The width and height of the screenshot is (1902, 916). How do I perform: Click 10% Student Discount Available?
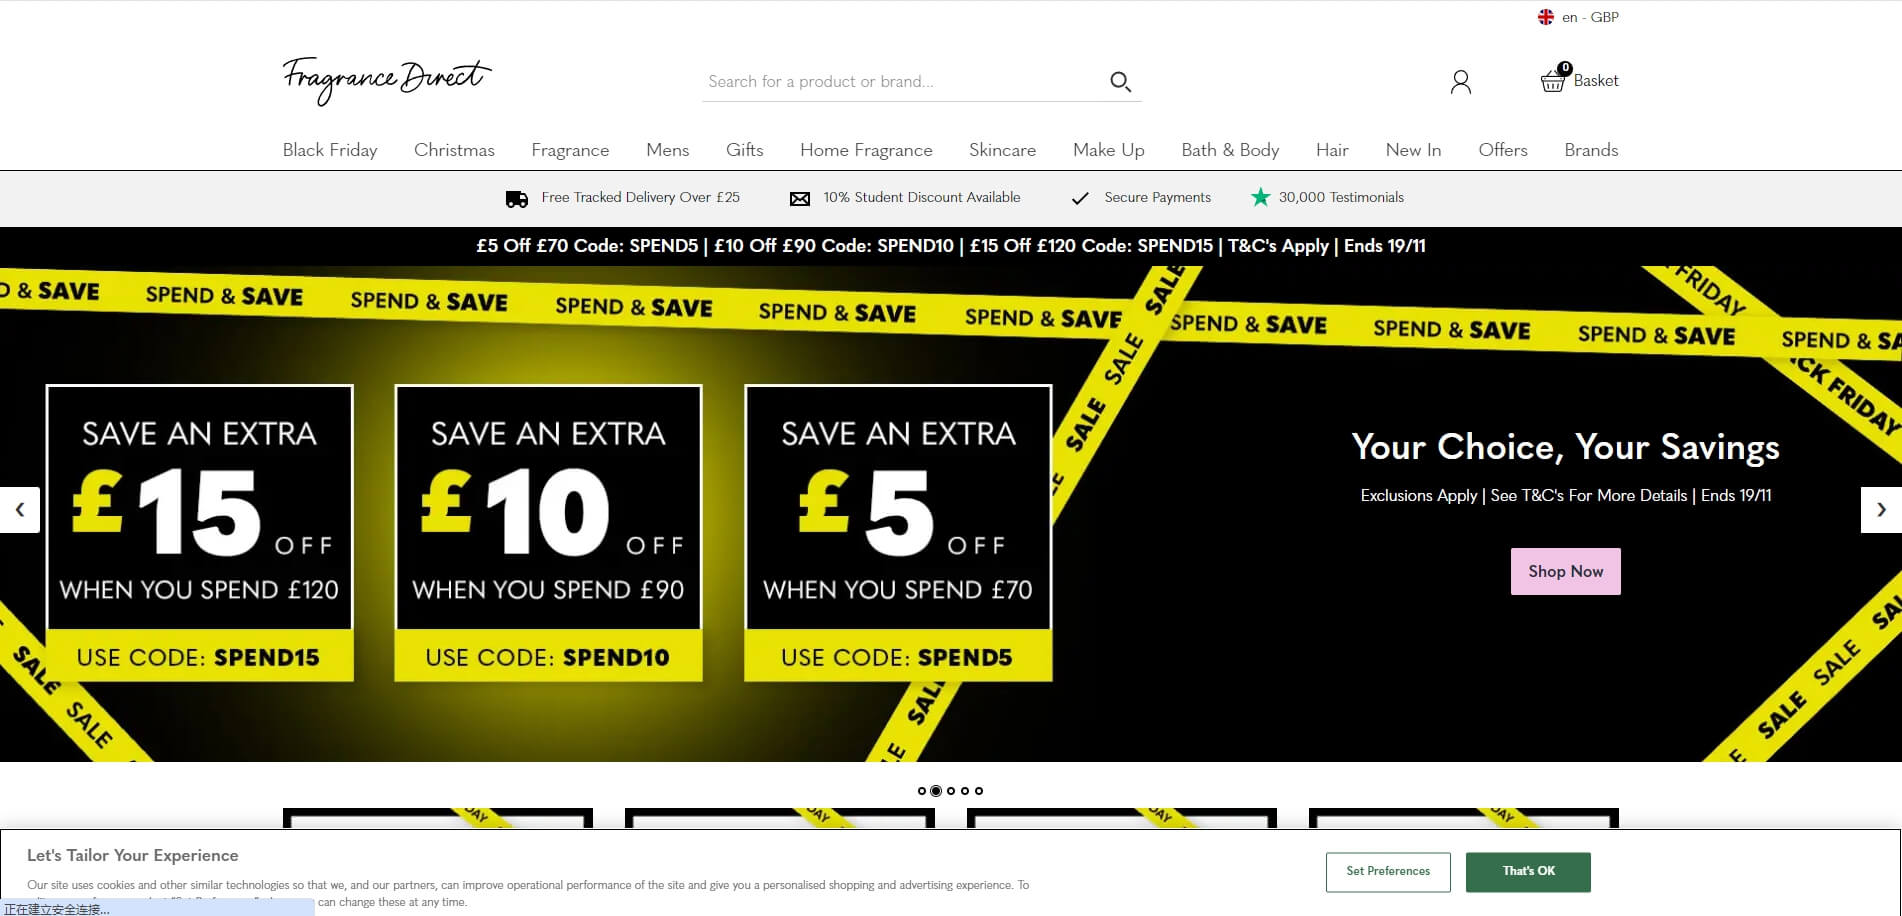pos(922,198)
